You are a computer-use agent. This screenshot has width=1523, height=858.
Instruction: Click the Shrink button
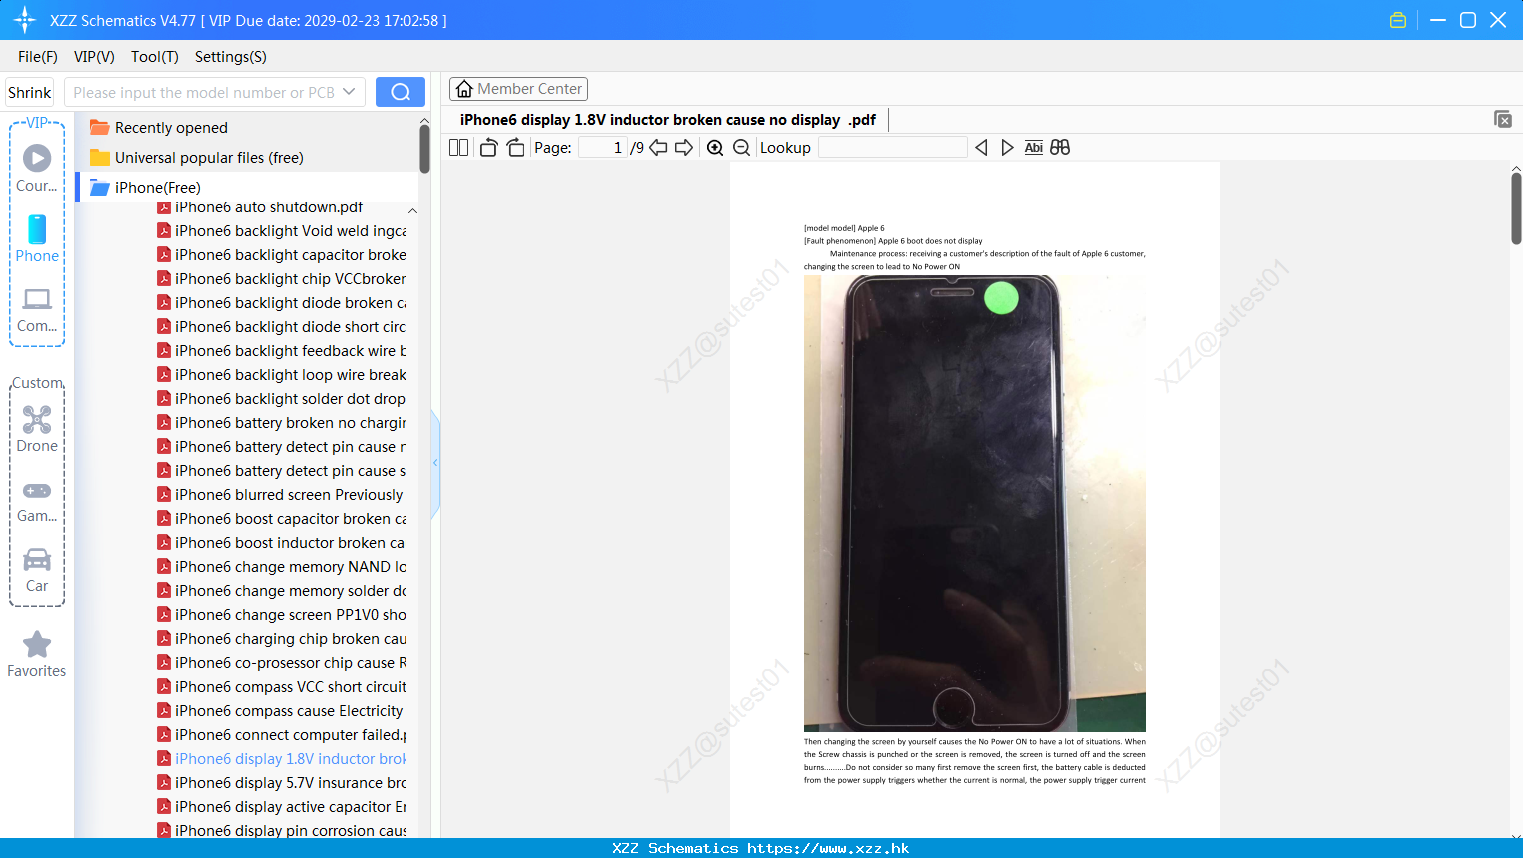pyautogui.click(x=29, y=92)
